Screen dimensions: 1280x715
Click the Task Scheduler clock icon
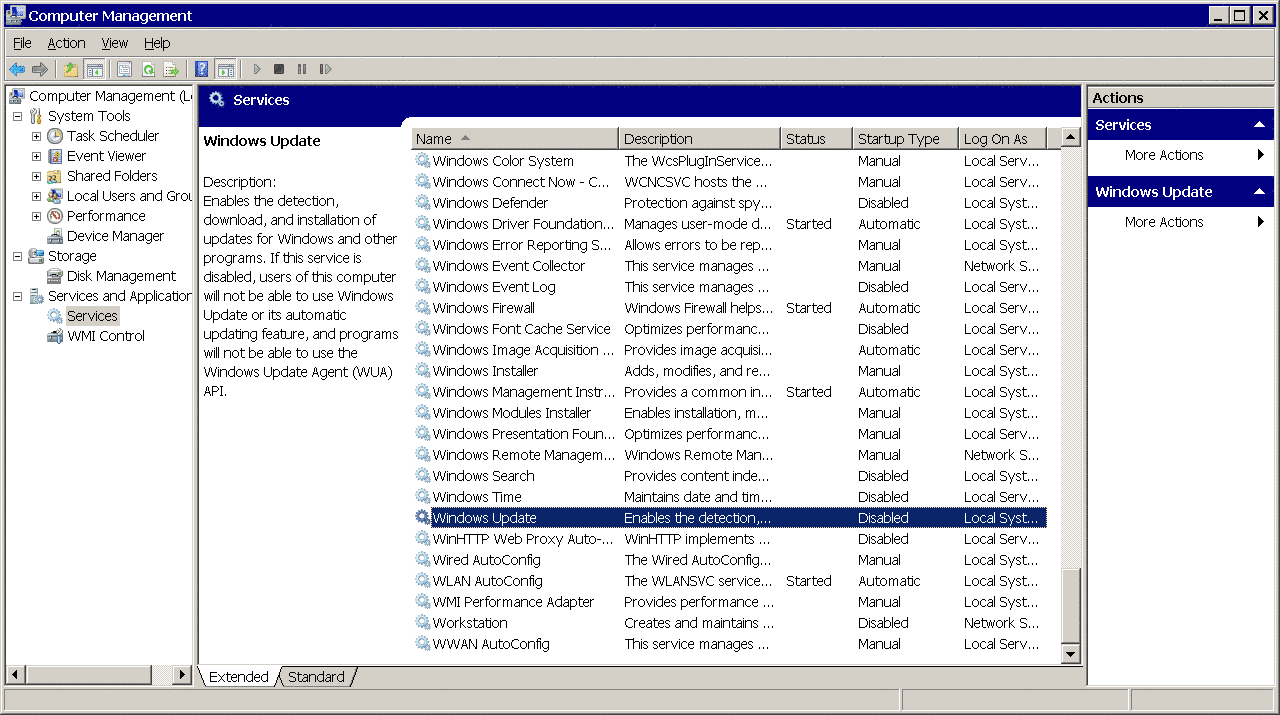point(55,136)
